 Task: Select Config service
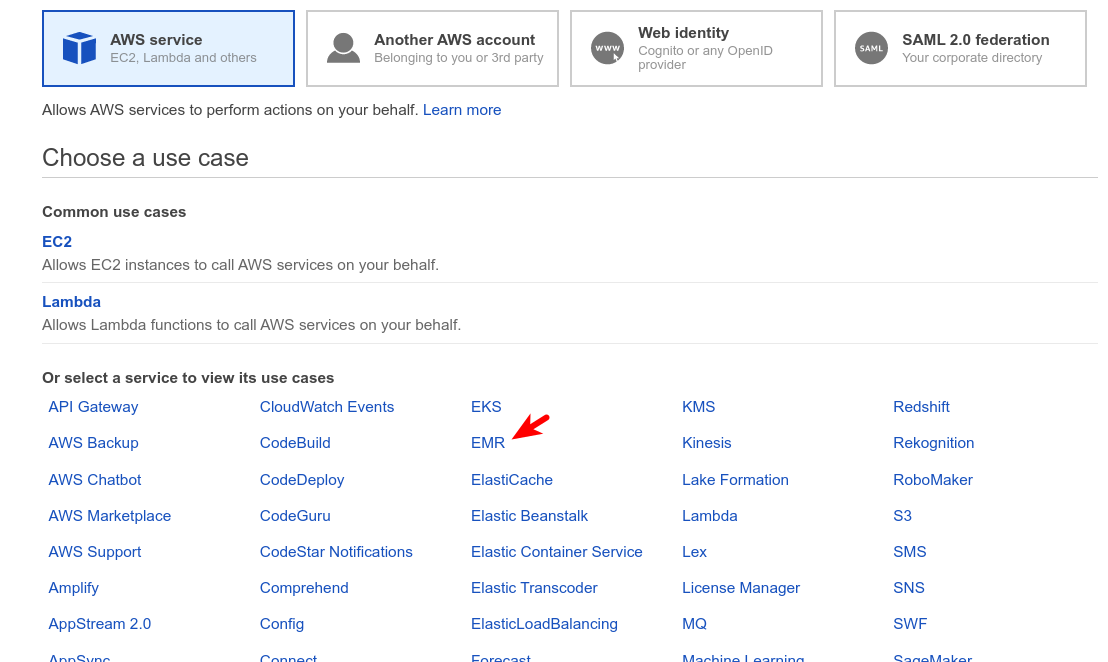coord(281,624)
